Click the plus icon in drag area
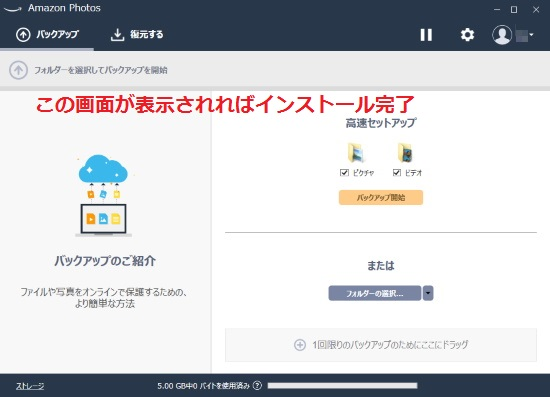Image resolution: width=550 pixels, height=397 pixels. point(300,345)
